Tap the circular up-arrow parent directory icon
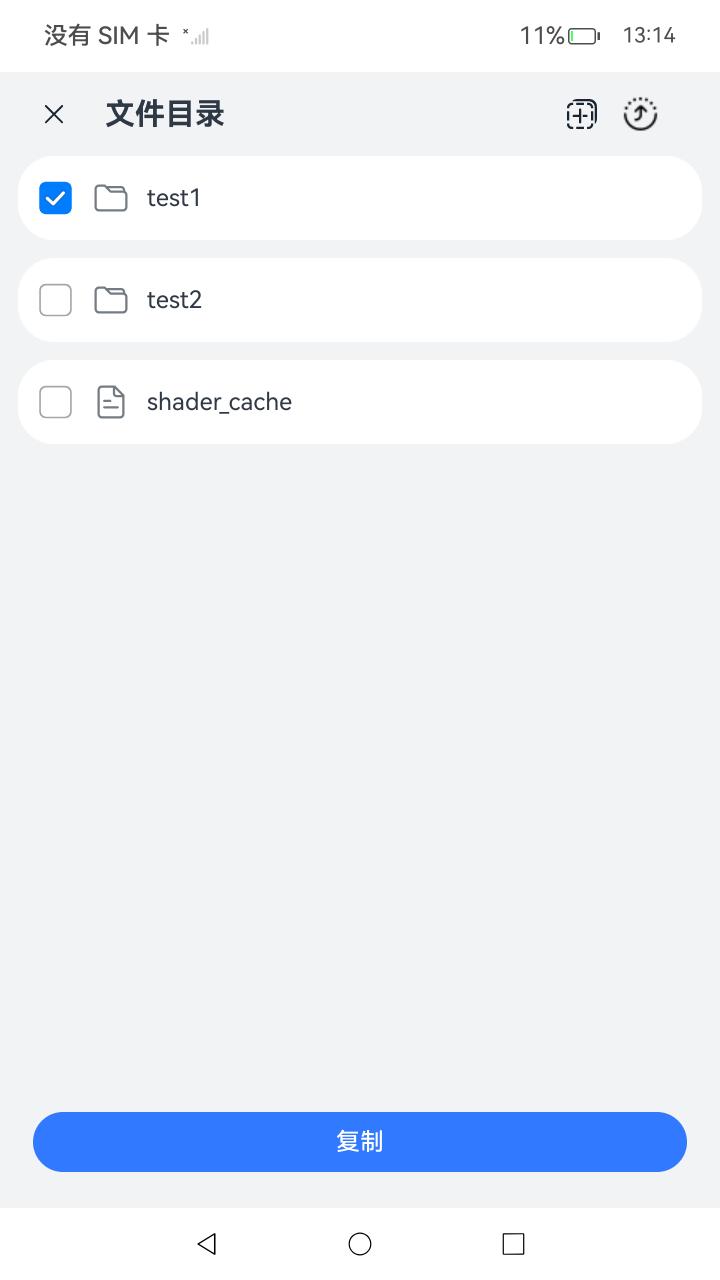Viewport: 720px width, 1280px height. coord(640,115)
